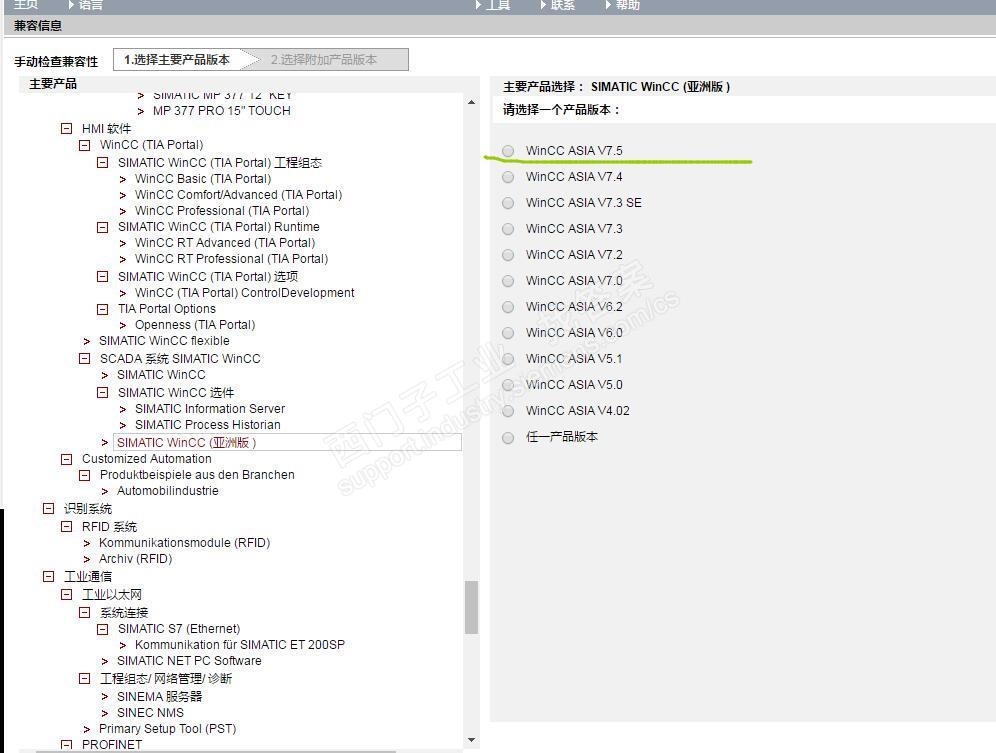This screenshot has height=753, width=996.
Task: Collapse the 工业以太网 node
Action: pos(66,595)
